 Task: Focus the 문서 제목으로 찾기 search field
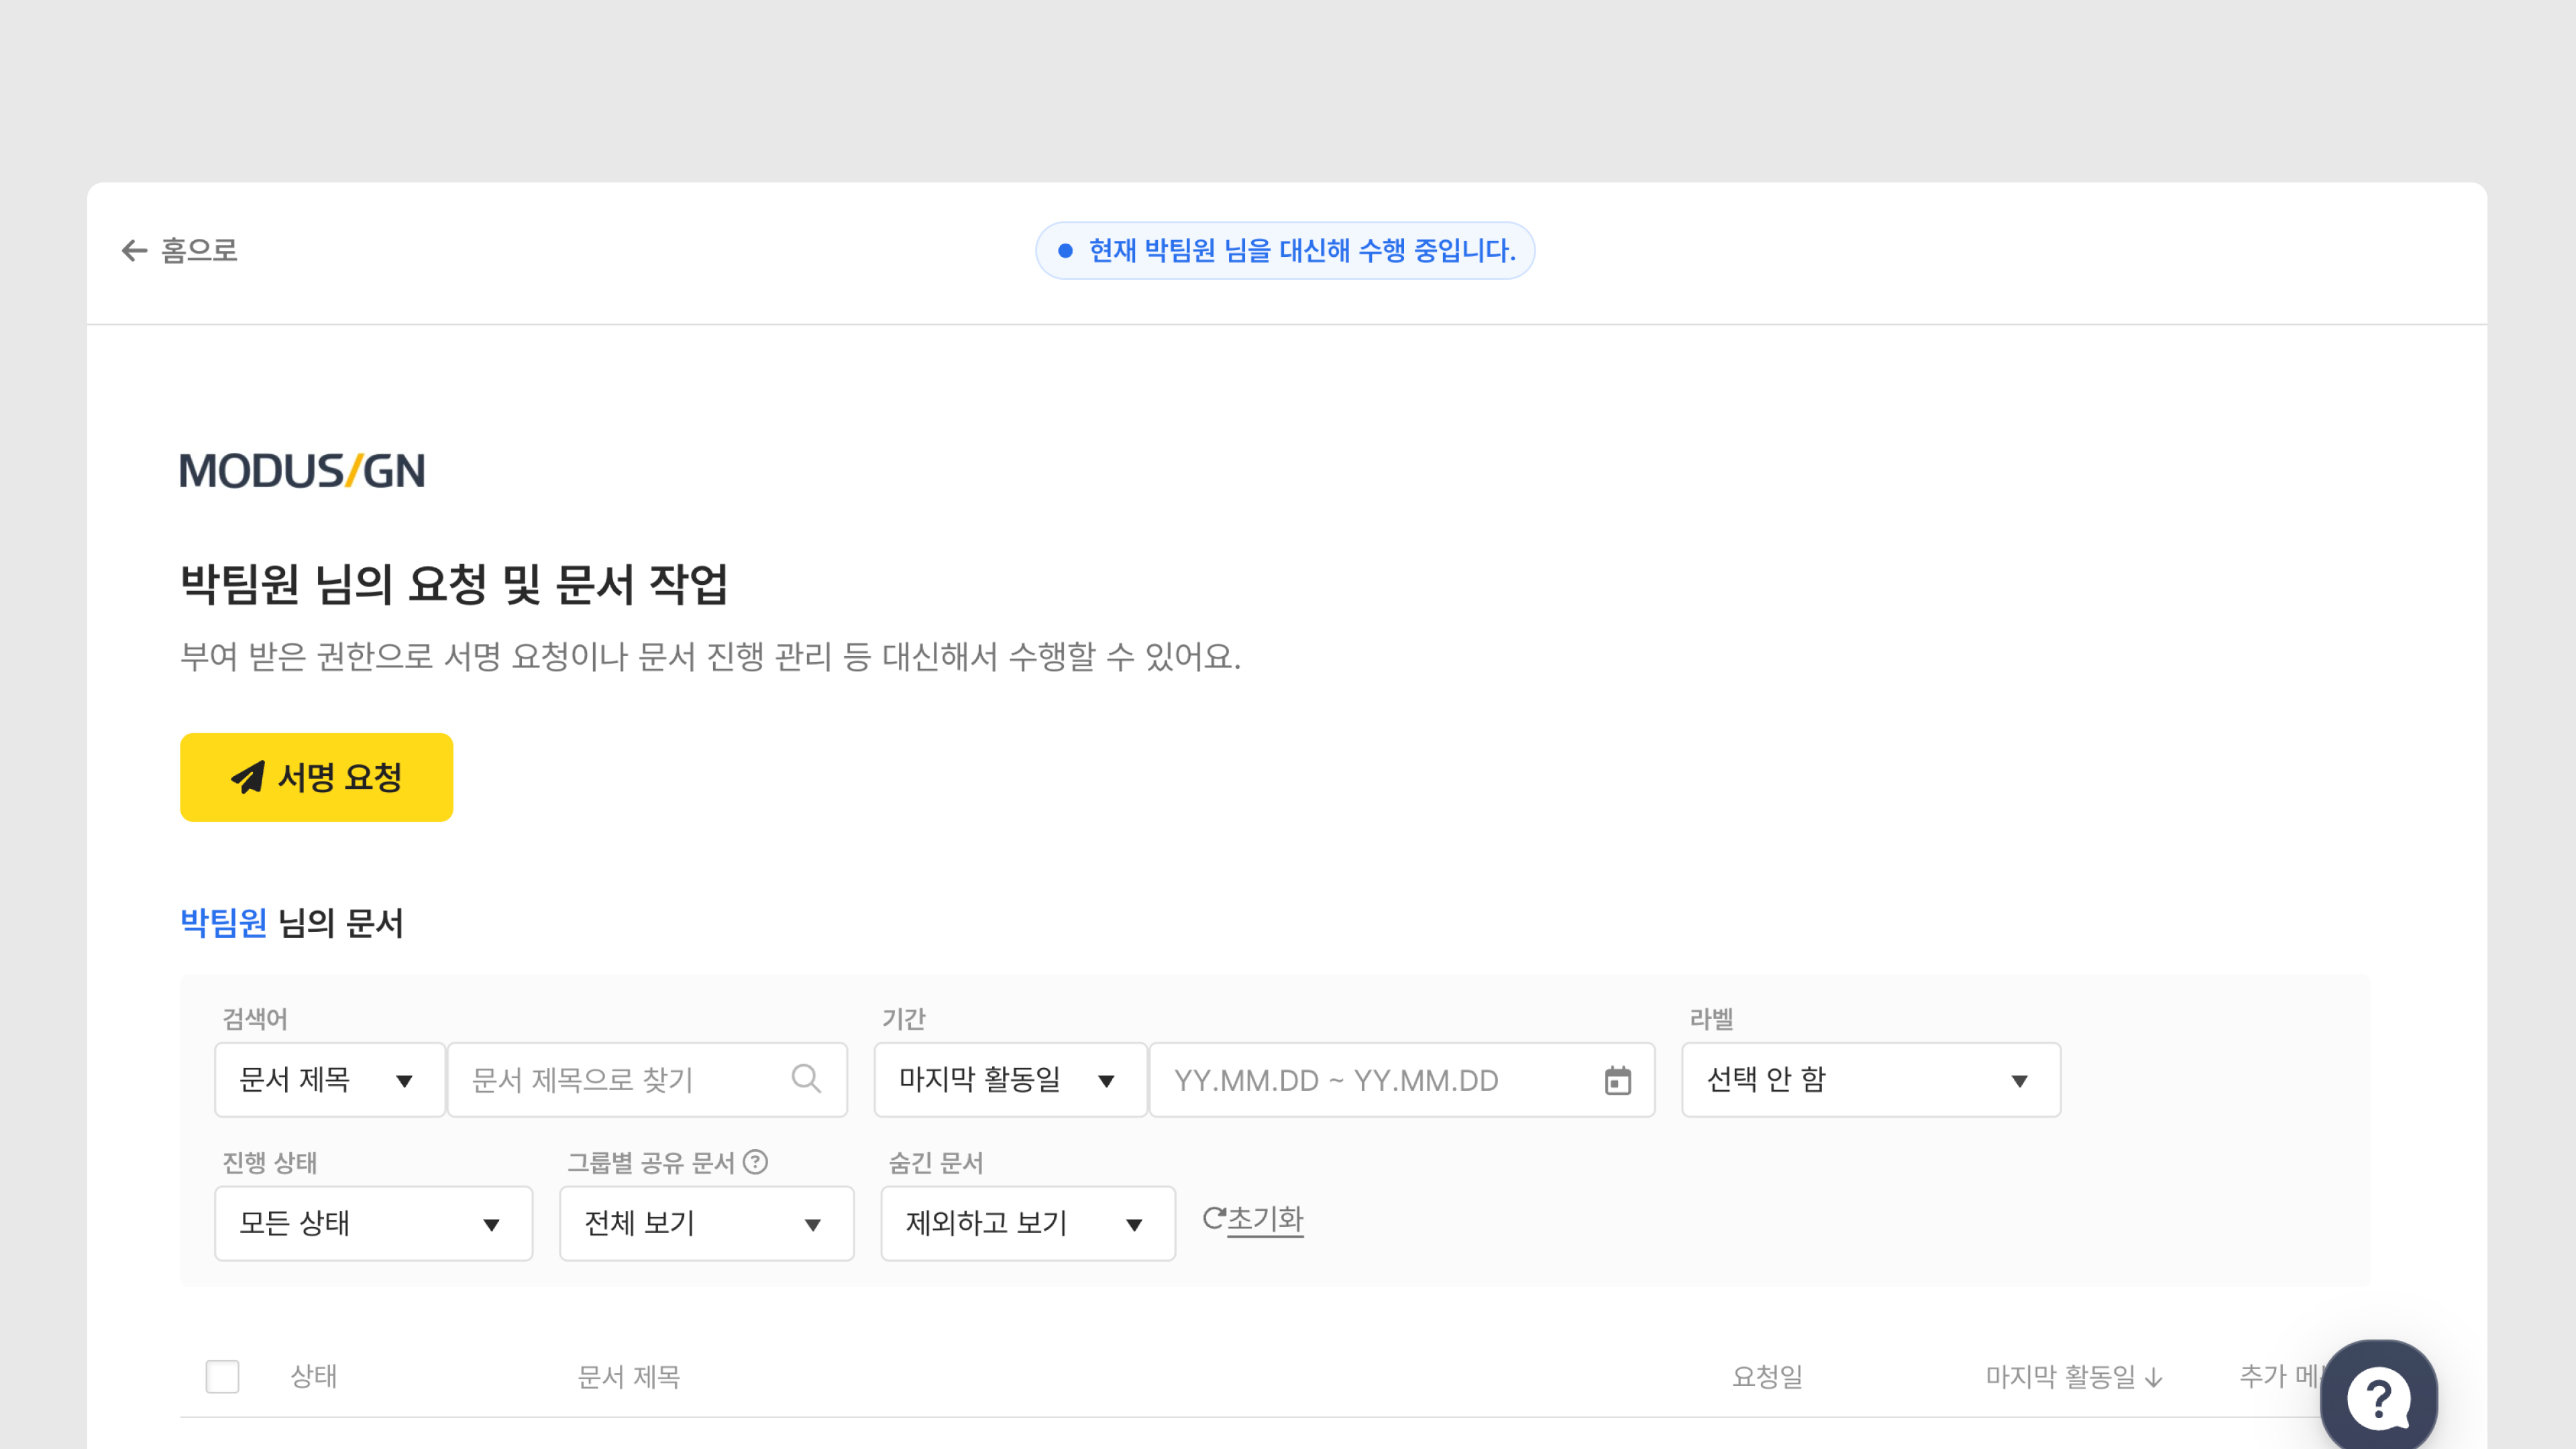point(647,1079)
